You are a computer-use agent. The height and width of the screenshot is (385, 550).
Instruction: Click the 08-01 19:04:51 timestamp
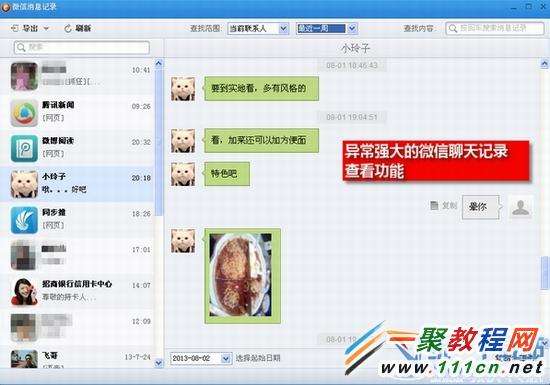[x=352, y=117]
